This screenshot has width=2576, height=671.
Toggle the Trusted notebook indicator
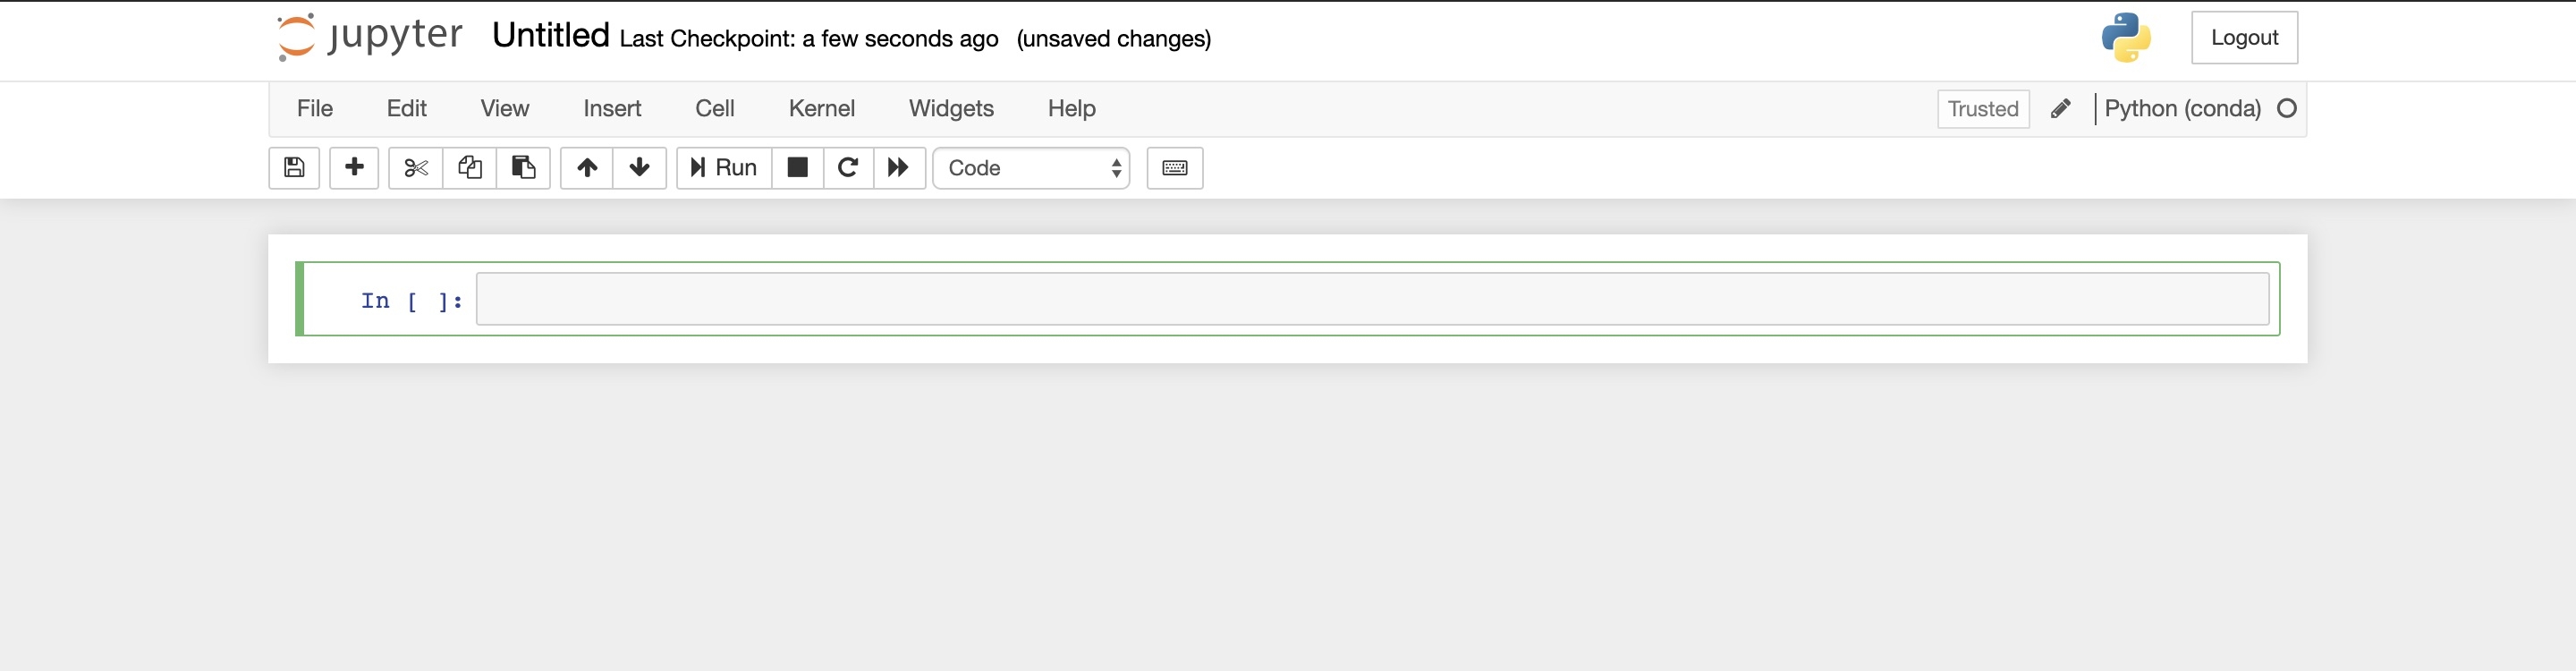(x=1983, y=109)
